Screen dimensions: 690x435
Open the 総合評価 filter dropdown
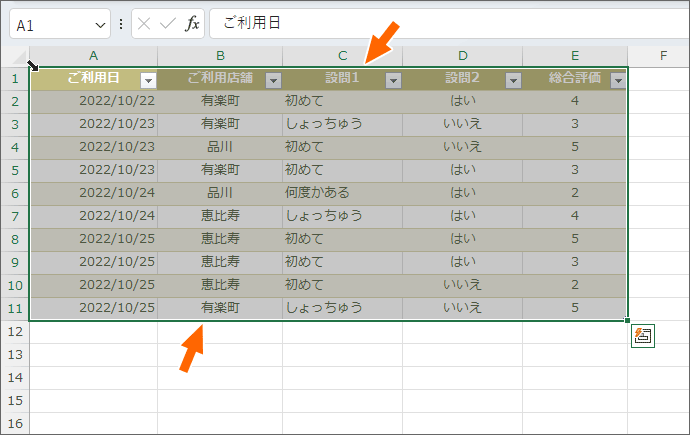pyautogui.click(x=618, y=80)
